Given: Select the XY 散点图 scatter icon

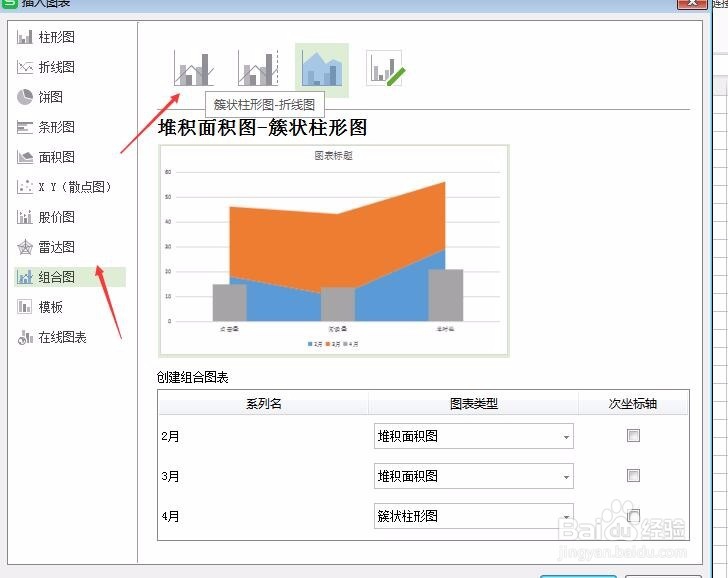Looking at the screenshot, I should pyautogui.click(x=25, y=187).
